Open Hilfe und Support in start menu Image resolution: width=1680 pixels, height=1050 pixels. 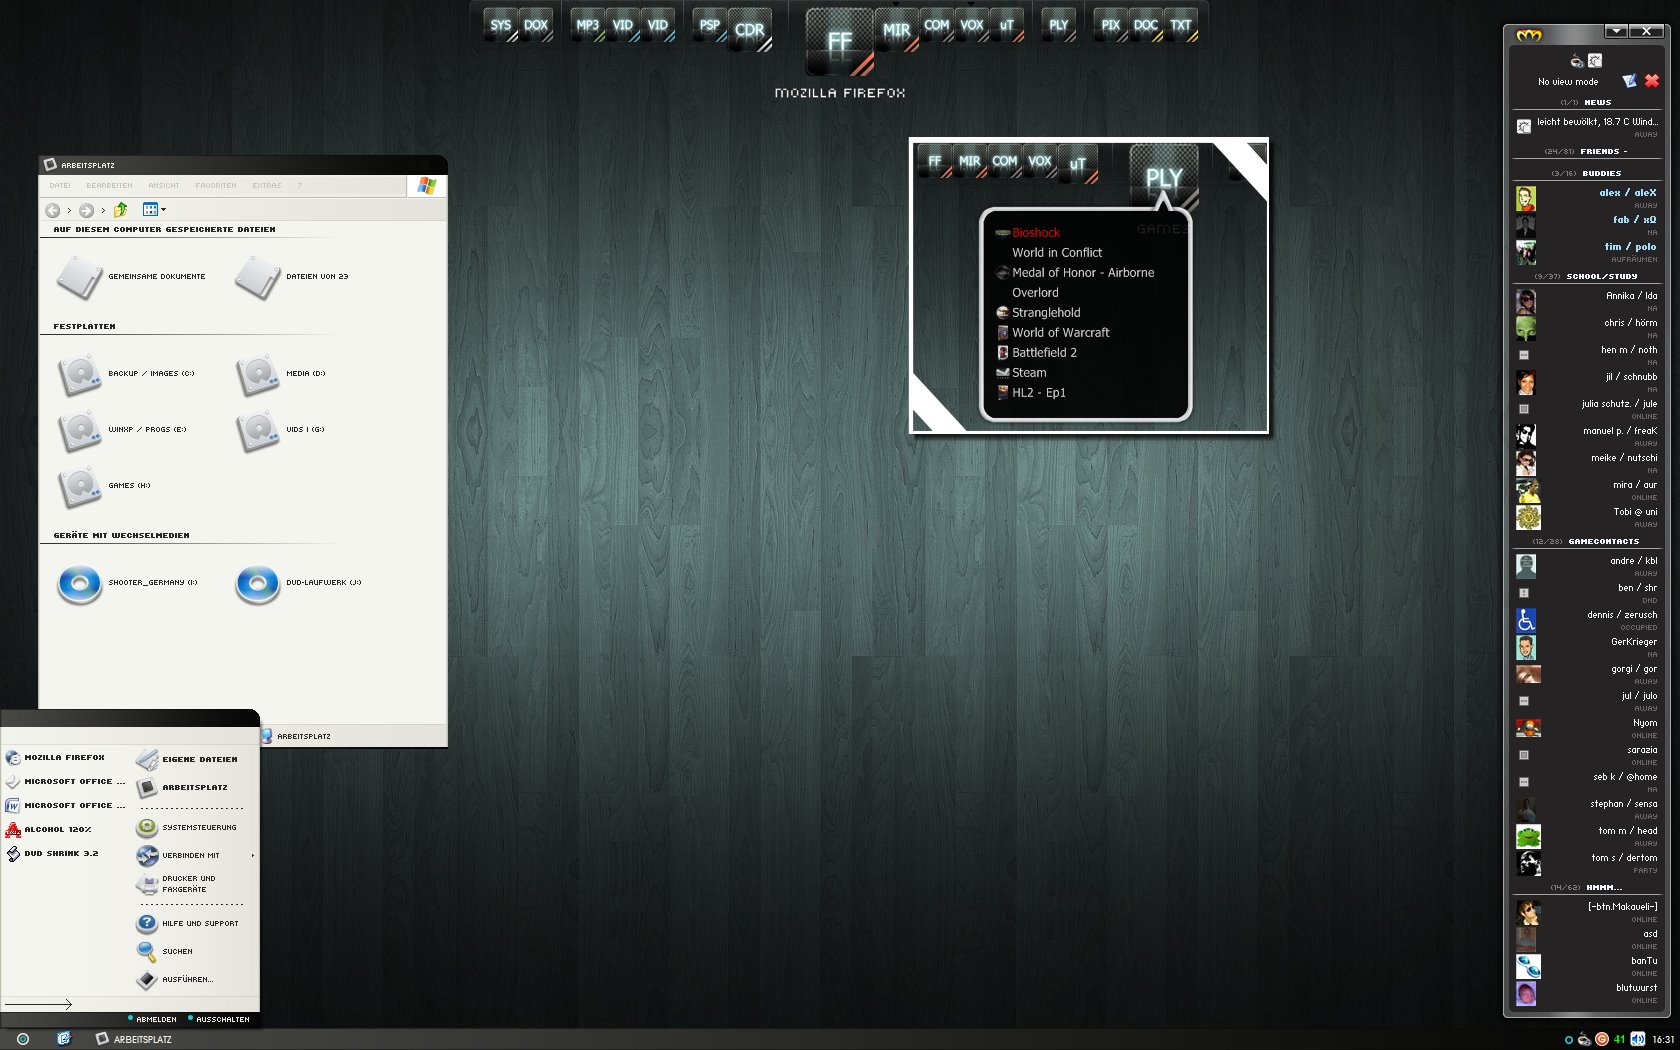coord(188,923)
